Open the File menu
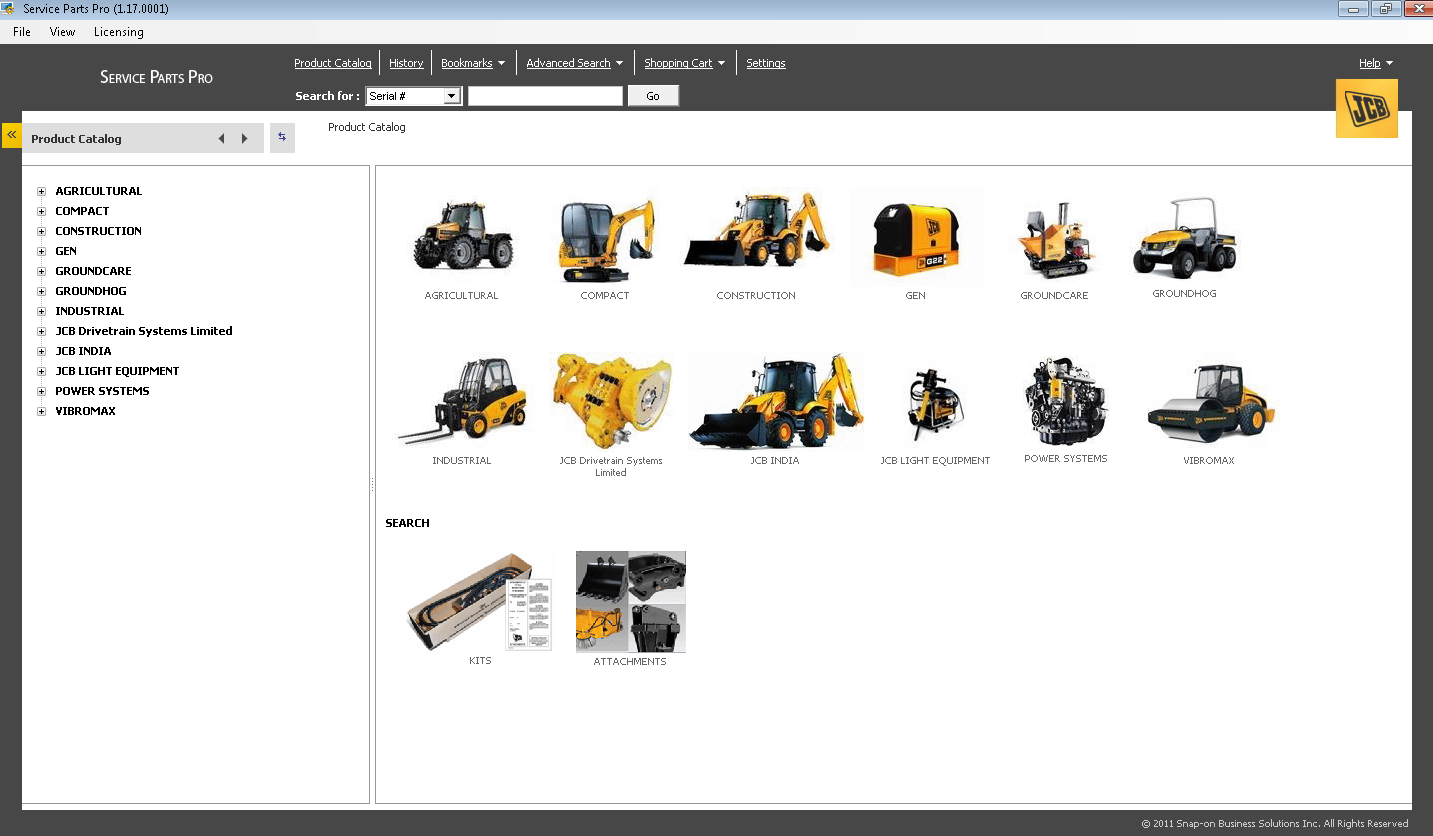The image size is (1433, 836). point(21,31)
